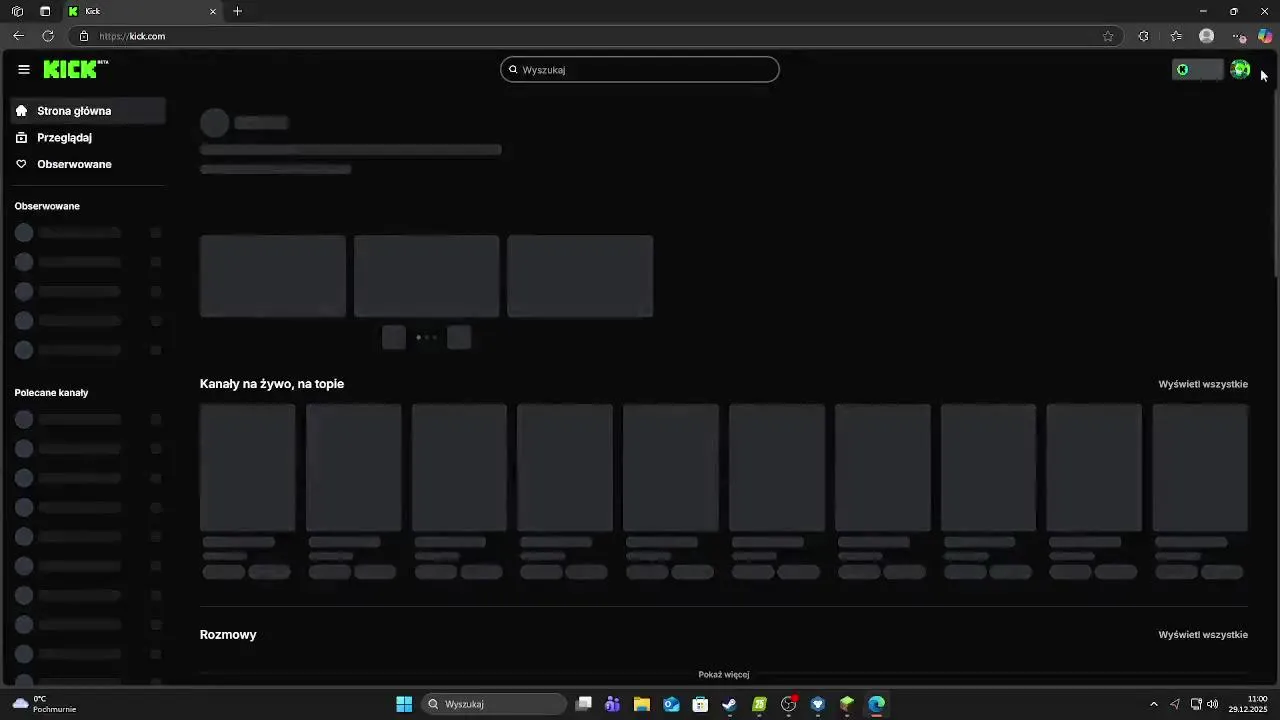
Task: Switch to the Kick browser tab
Action: point(143,11)
